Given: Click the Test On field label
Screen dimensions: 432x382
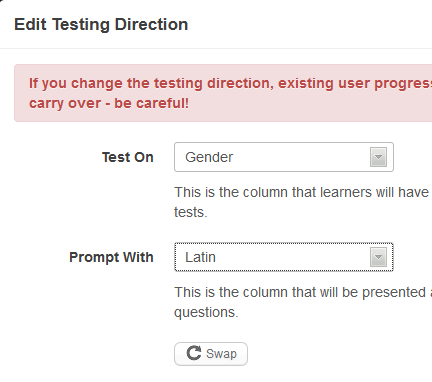Looking at the screenshot, I should coord(128,157).
